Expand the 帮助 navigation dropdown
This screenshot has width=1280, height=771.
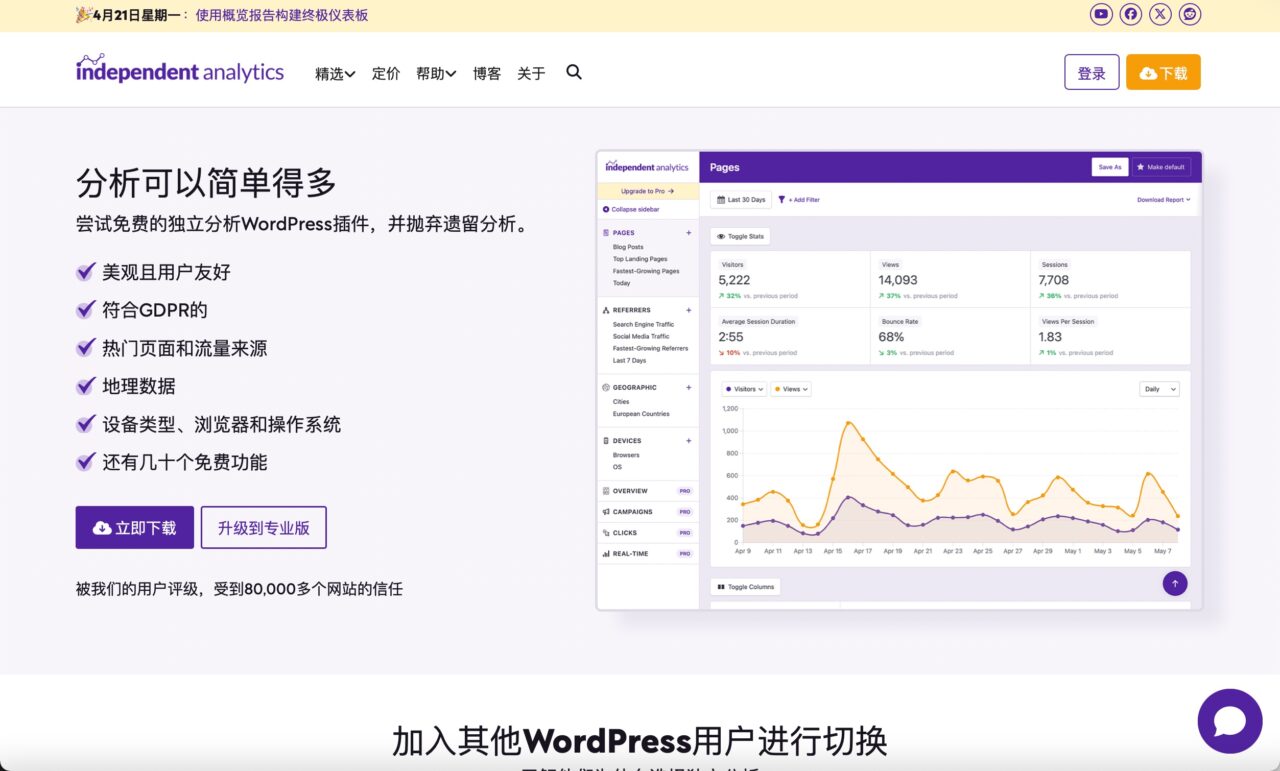pos(436,74)
